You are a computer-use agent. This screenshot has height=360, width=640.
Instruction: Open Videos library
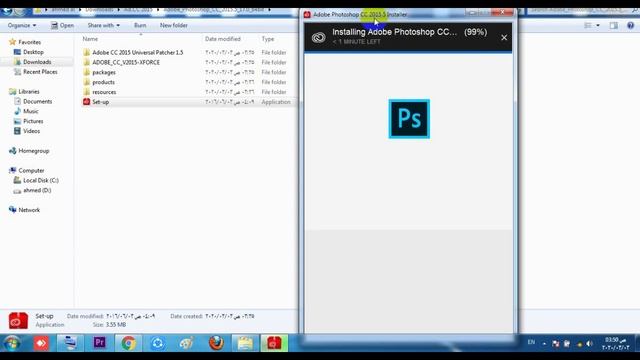[x=31, y=131]
